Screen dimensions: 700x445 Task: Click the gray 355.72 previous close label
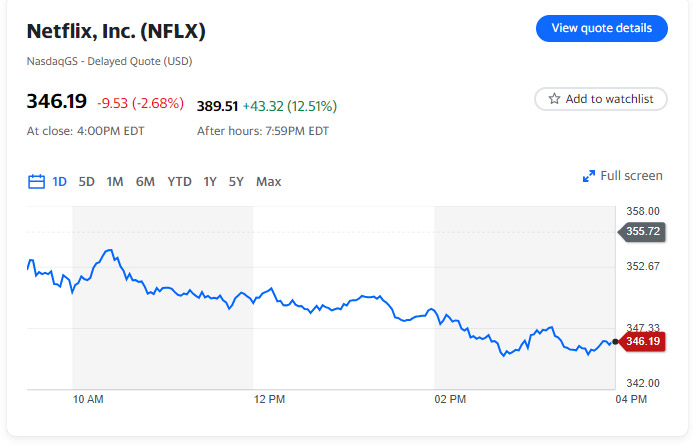point(643,231)
